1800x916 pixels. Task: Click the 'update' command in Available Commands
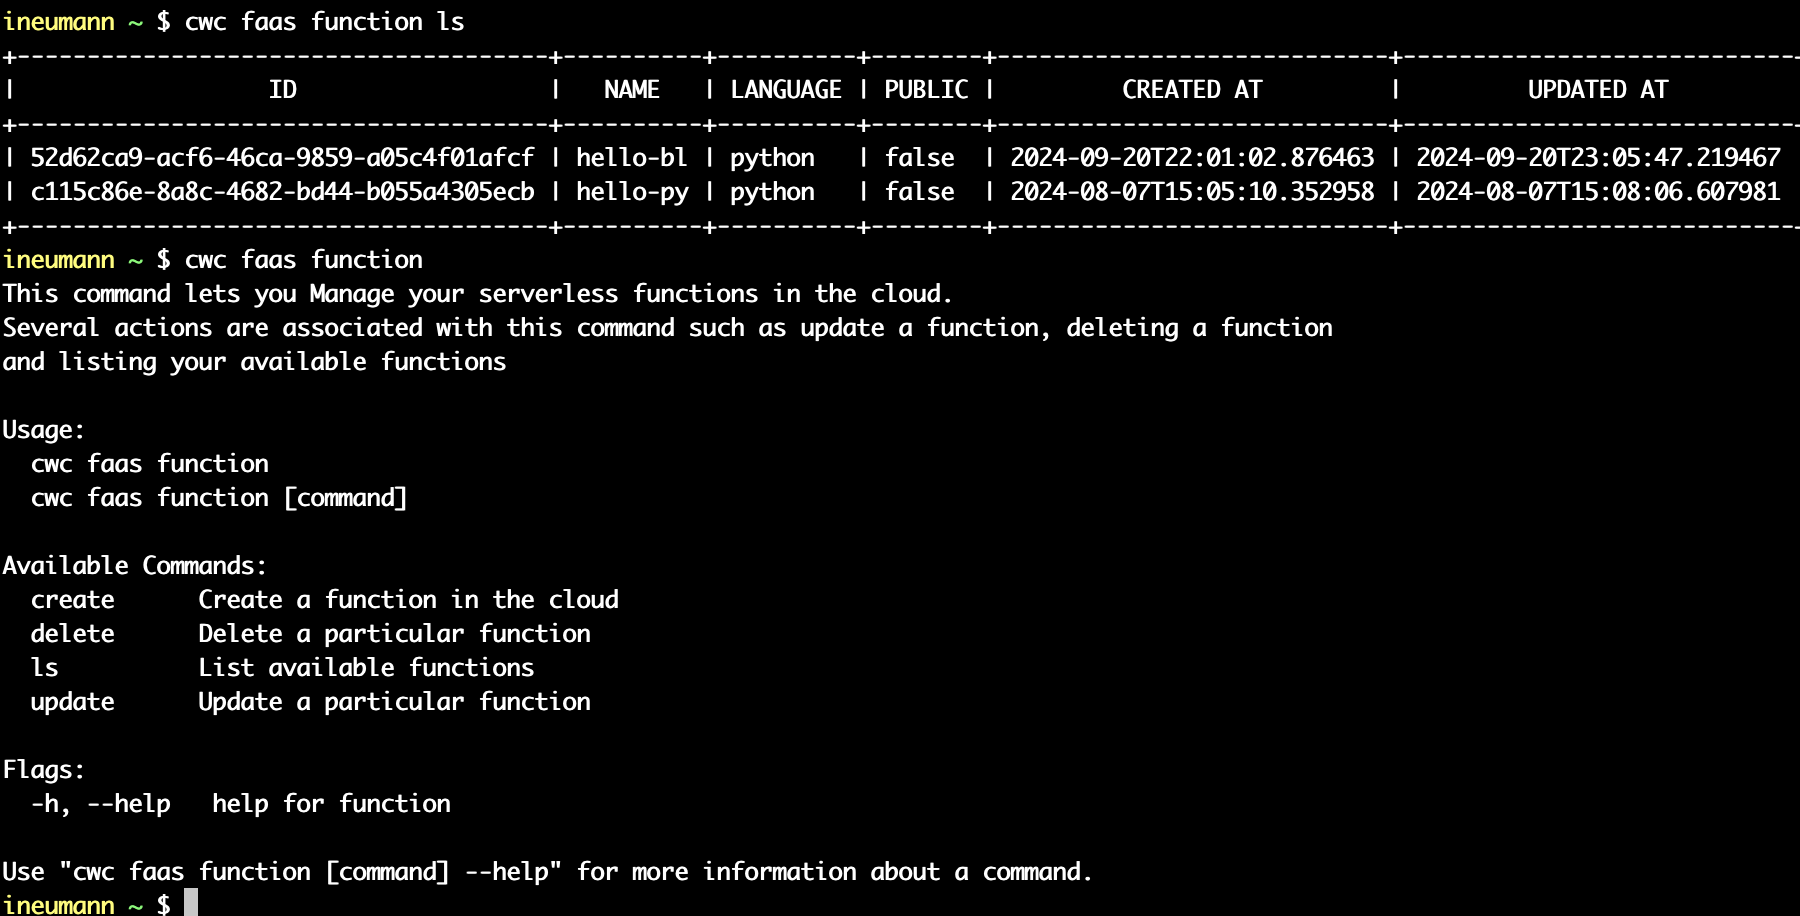[x=73, y=702]
